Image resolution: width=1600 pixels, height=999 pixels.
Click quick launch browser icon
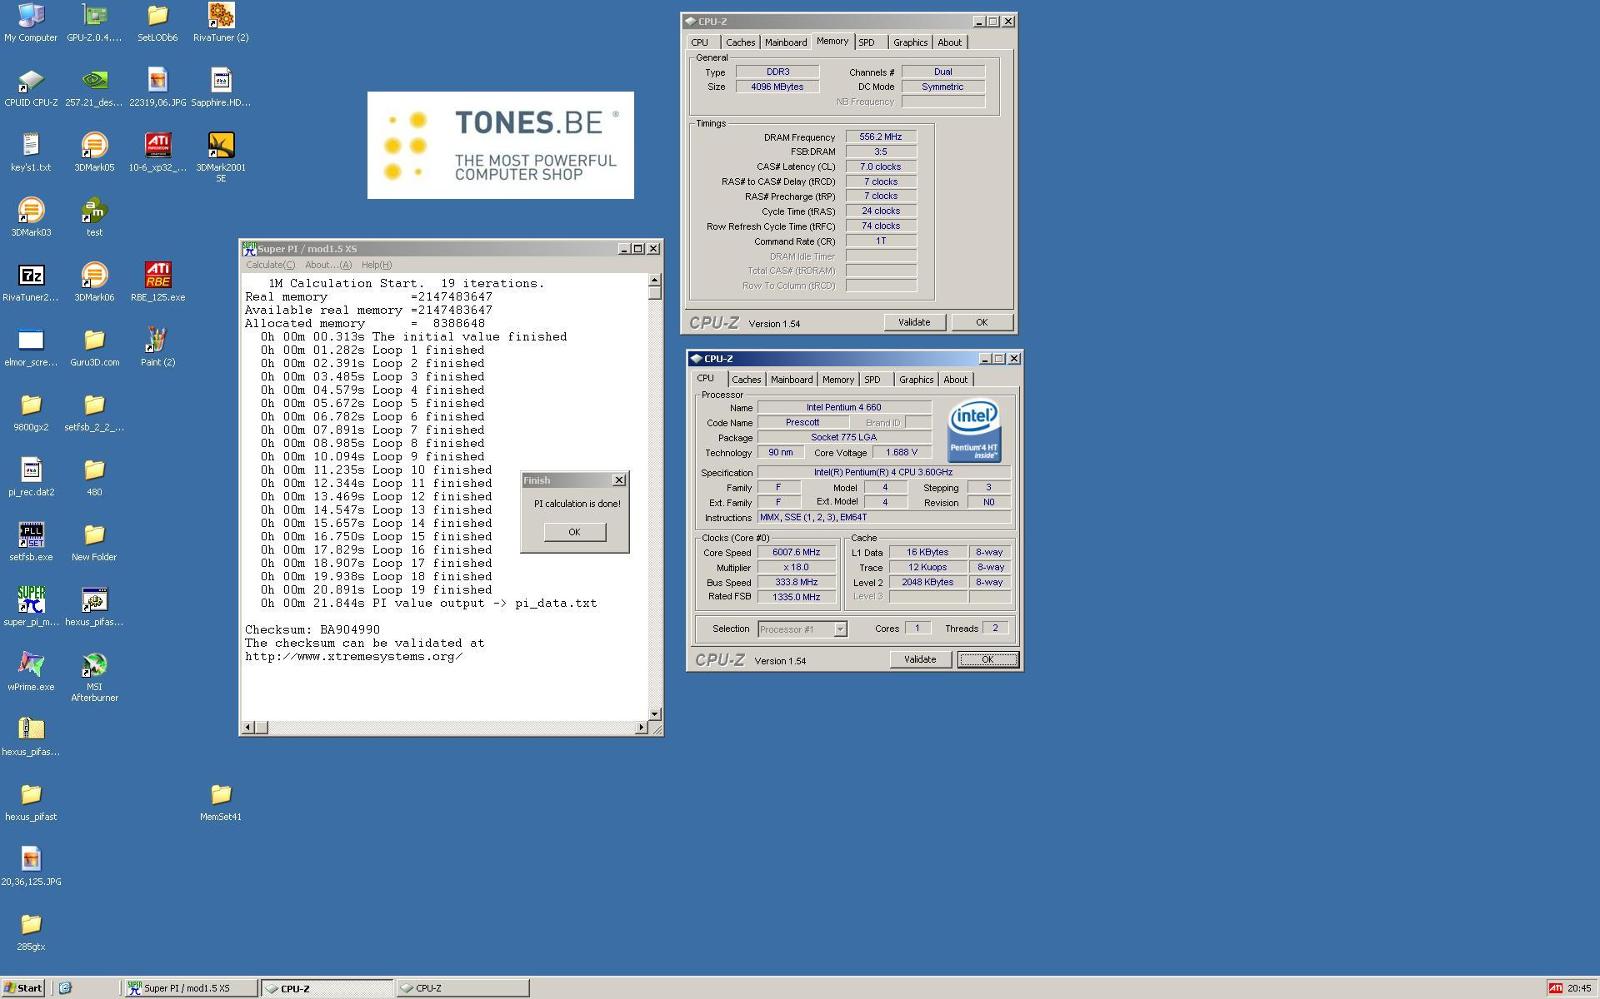click(65, 988)
